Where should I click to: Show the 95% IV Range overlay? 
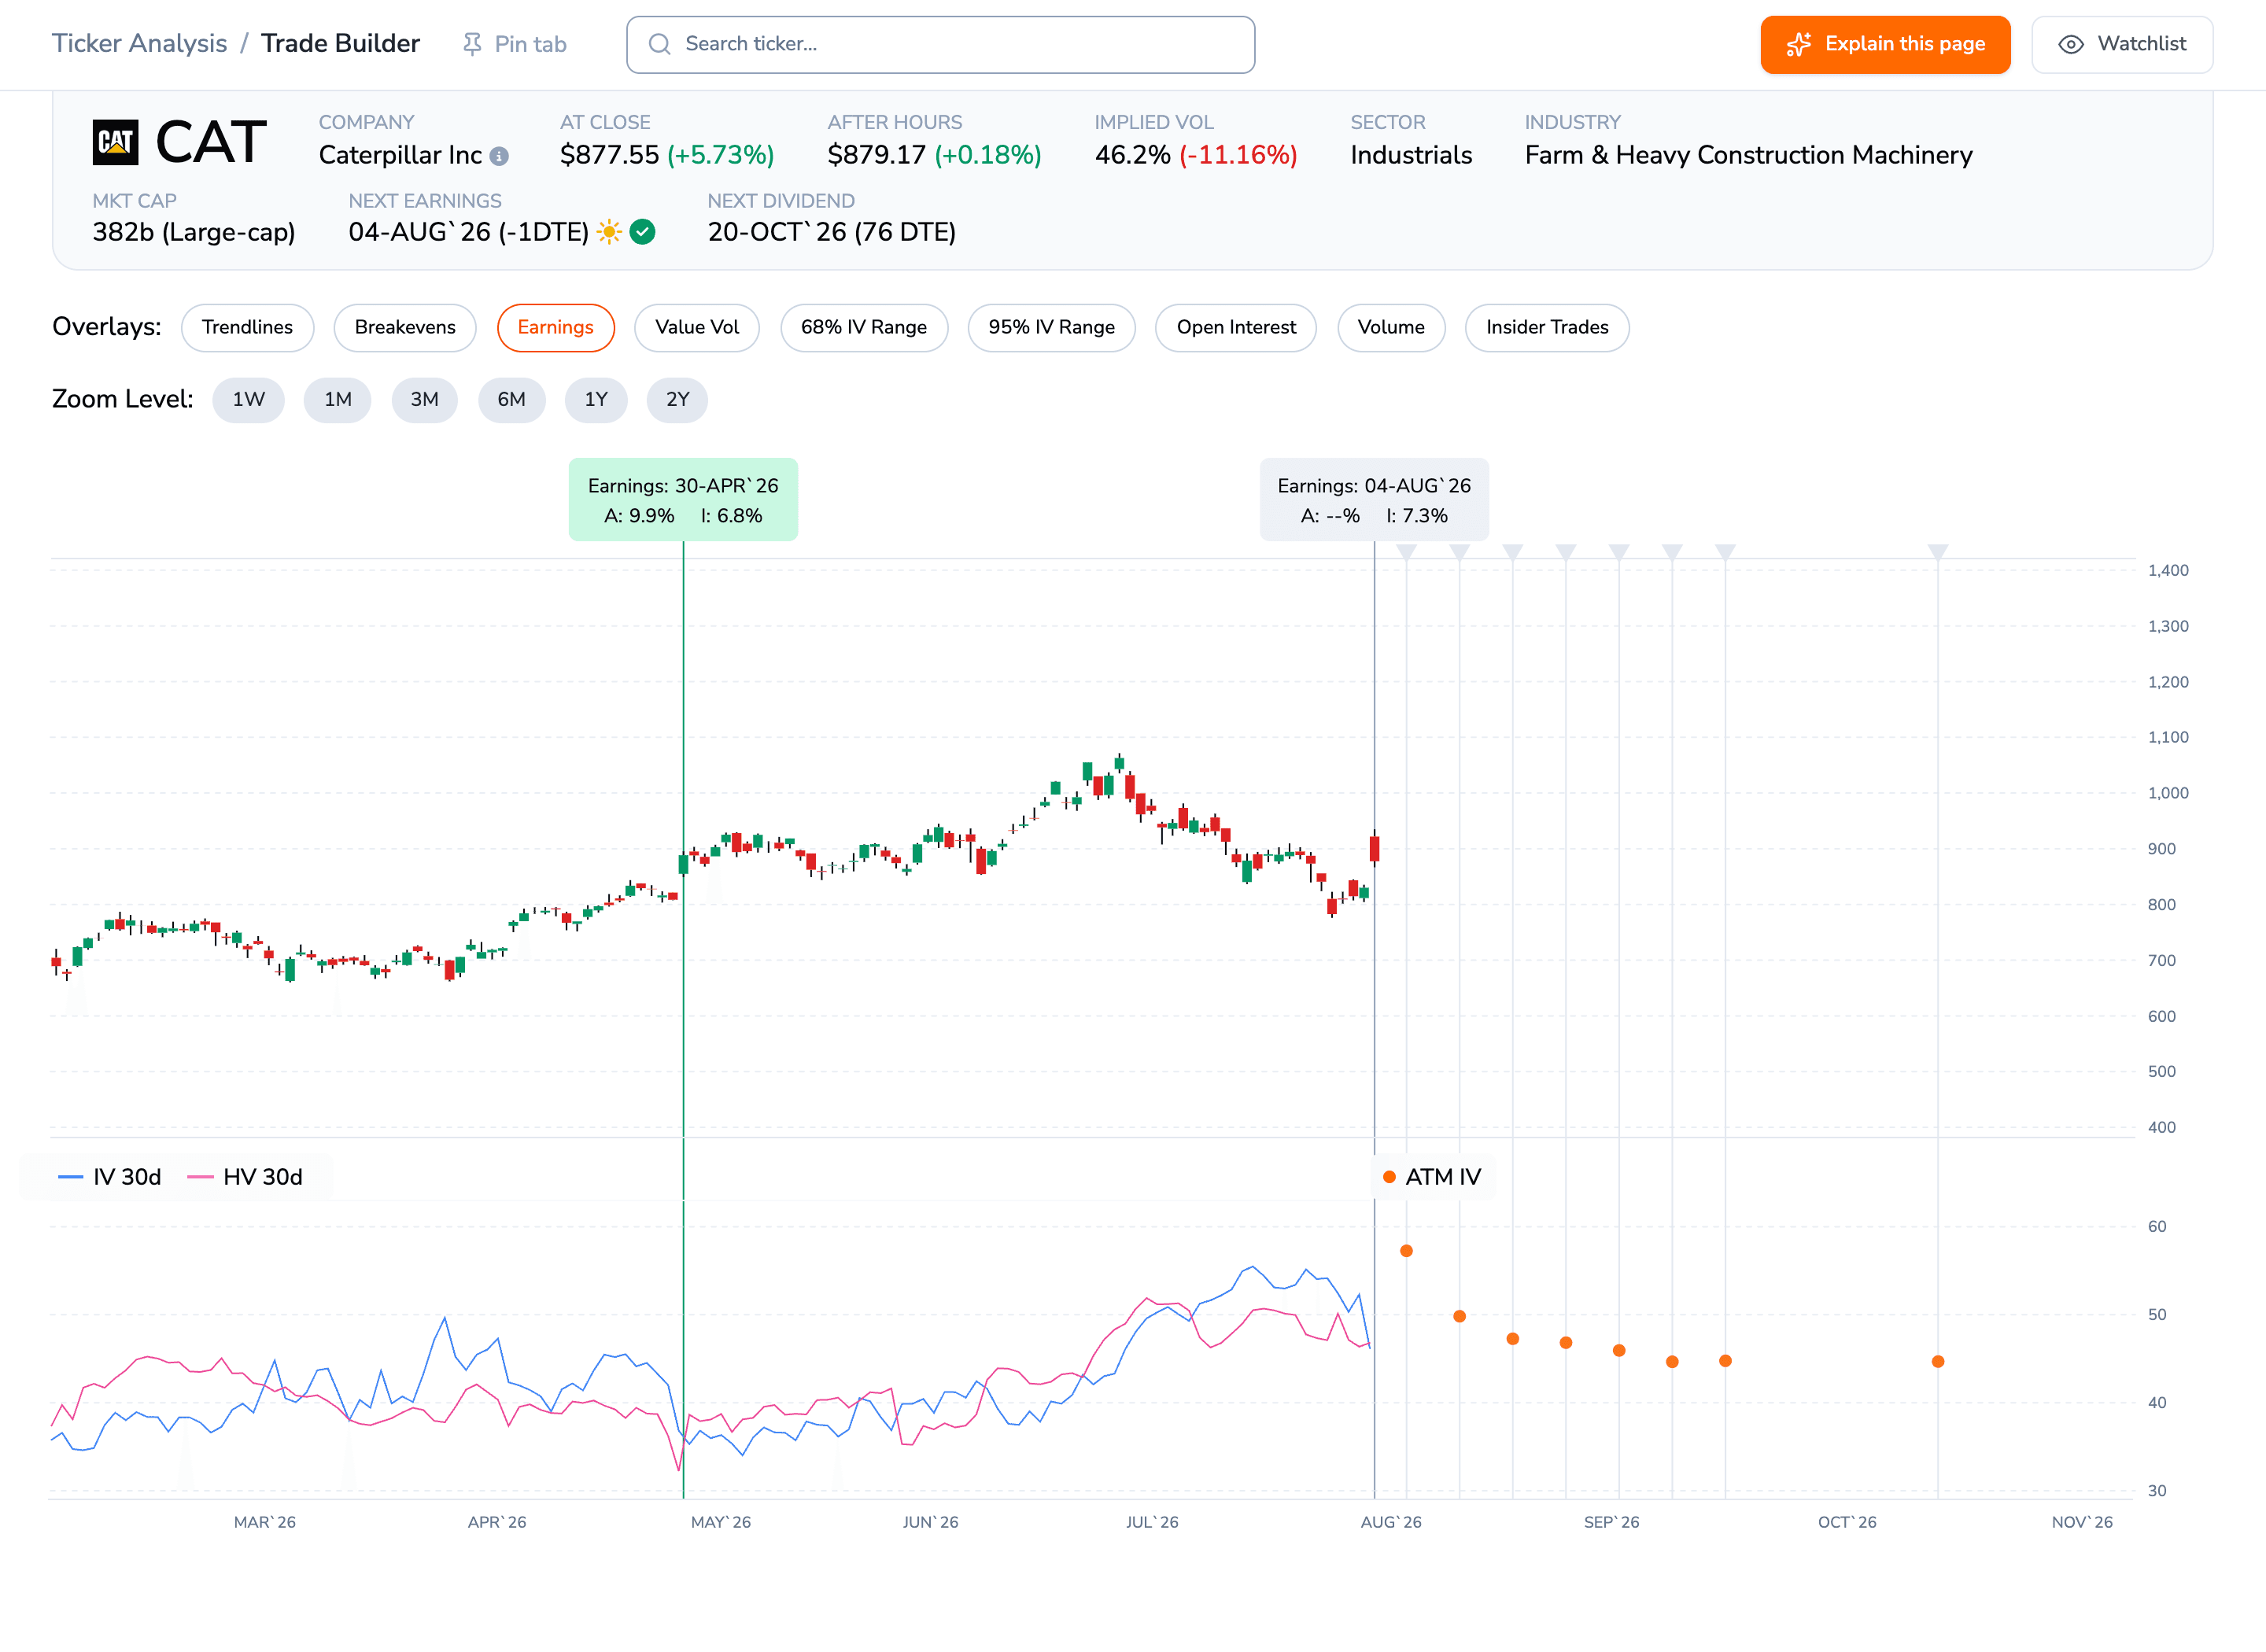pyautogui.click(x=1052, y=327)
